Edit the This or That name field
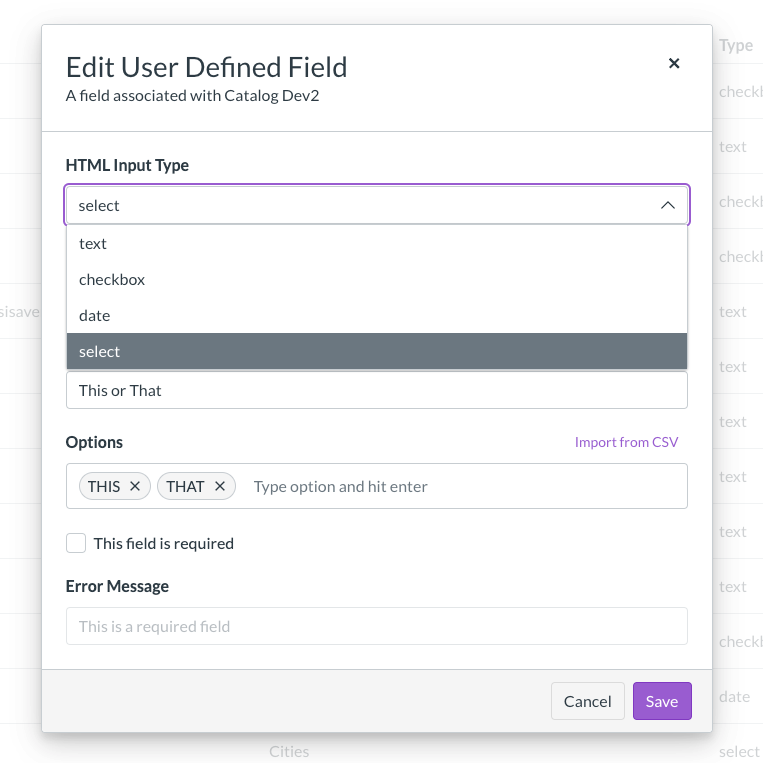Screen dimensions: 763x763 click(376, 390)
